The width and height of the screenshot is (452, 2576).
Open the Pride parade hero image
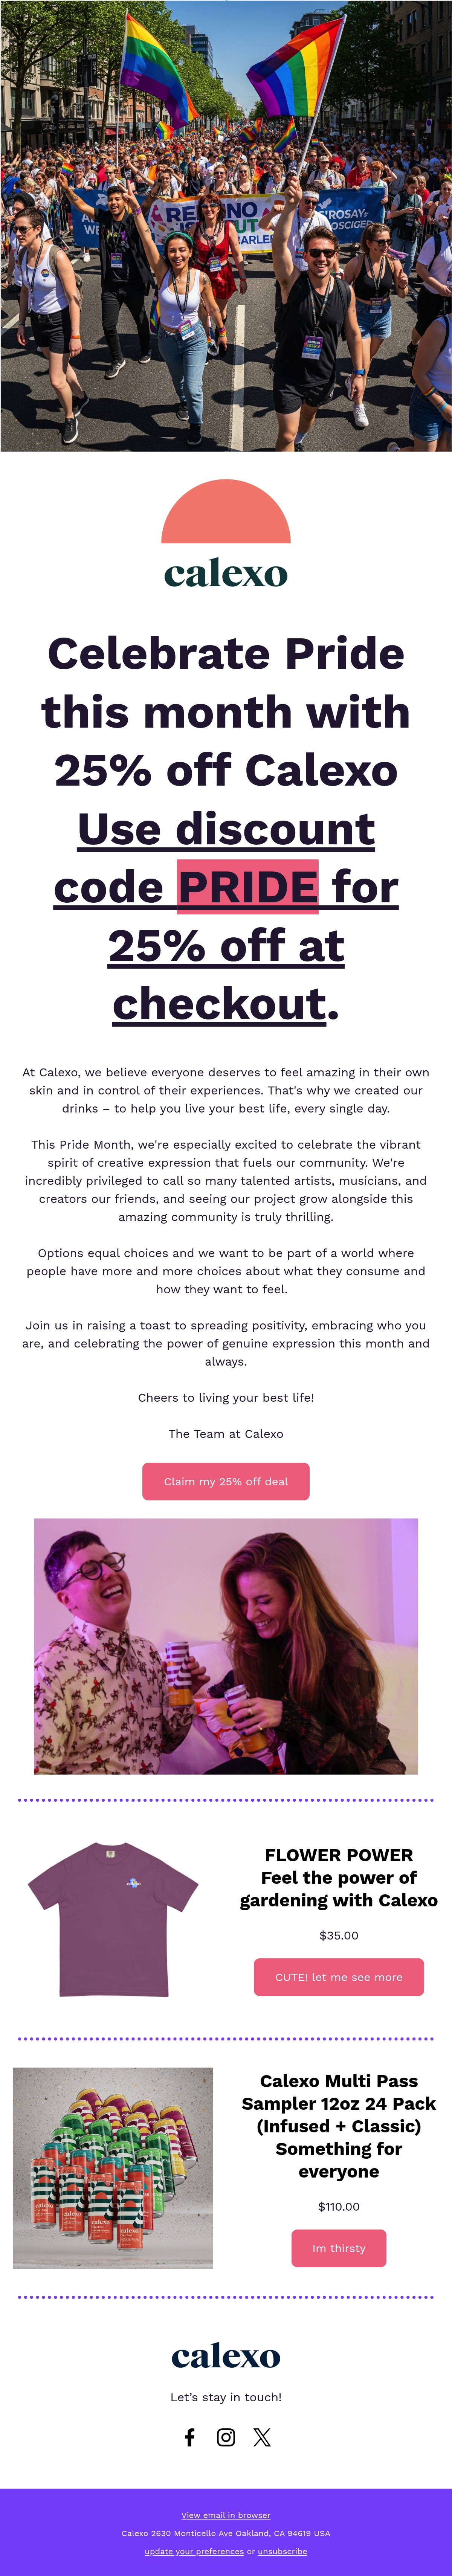click(226, 226)
